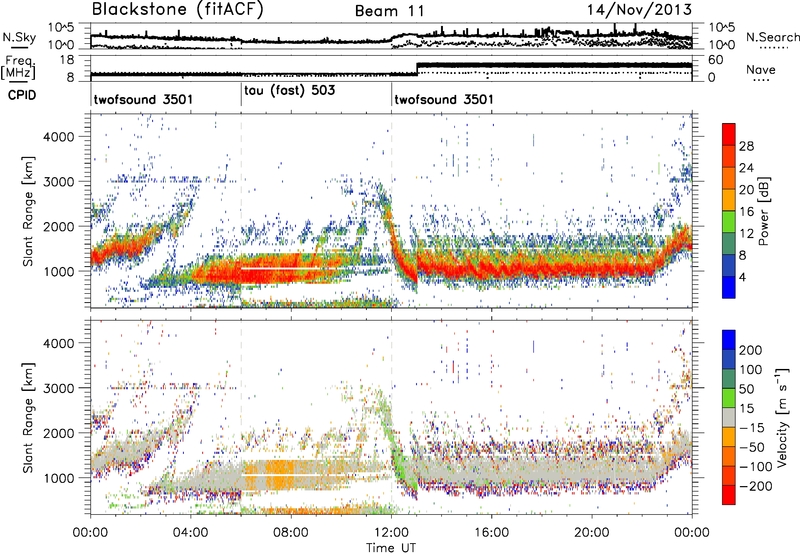Click the "4000" tick on the power panel
This screenshot has height=554, width=800.
tap(58, 137)
